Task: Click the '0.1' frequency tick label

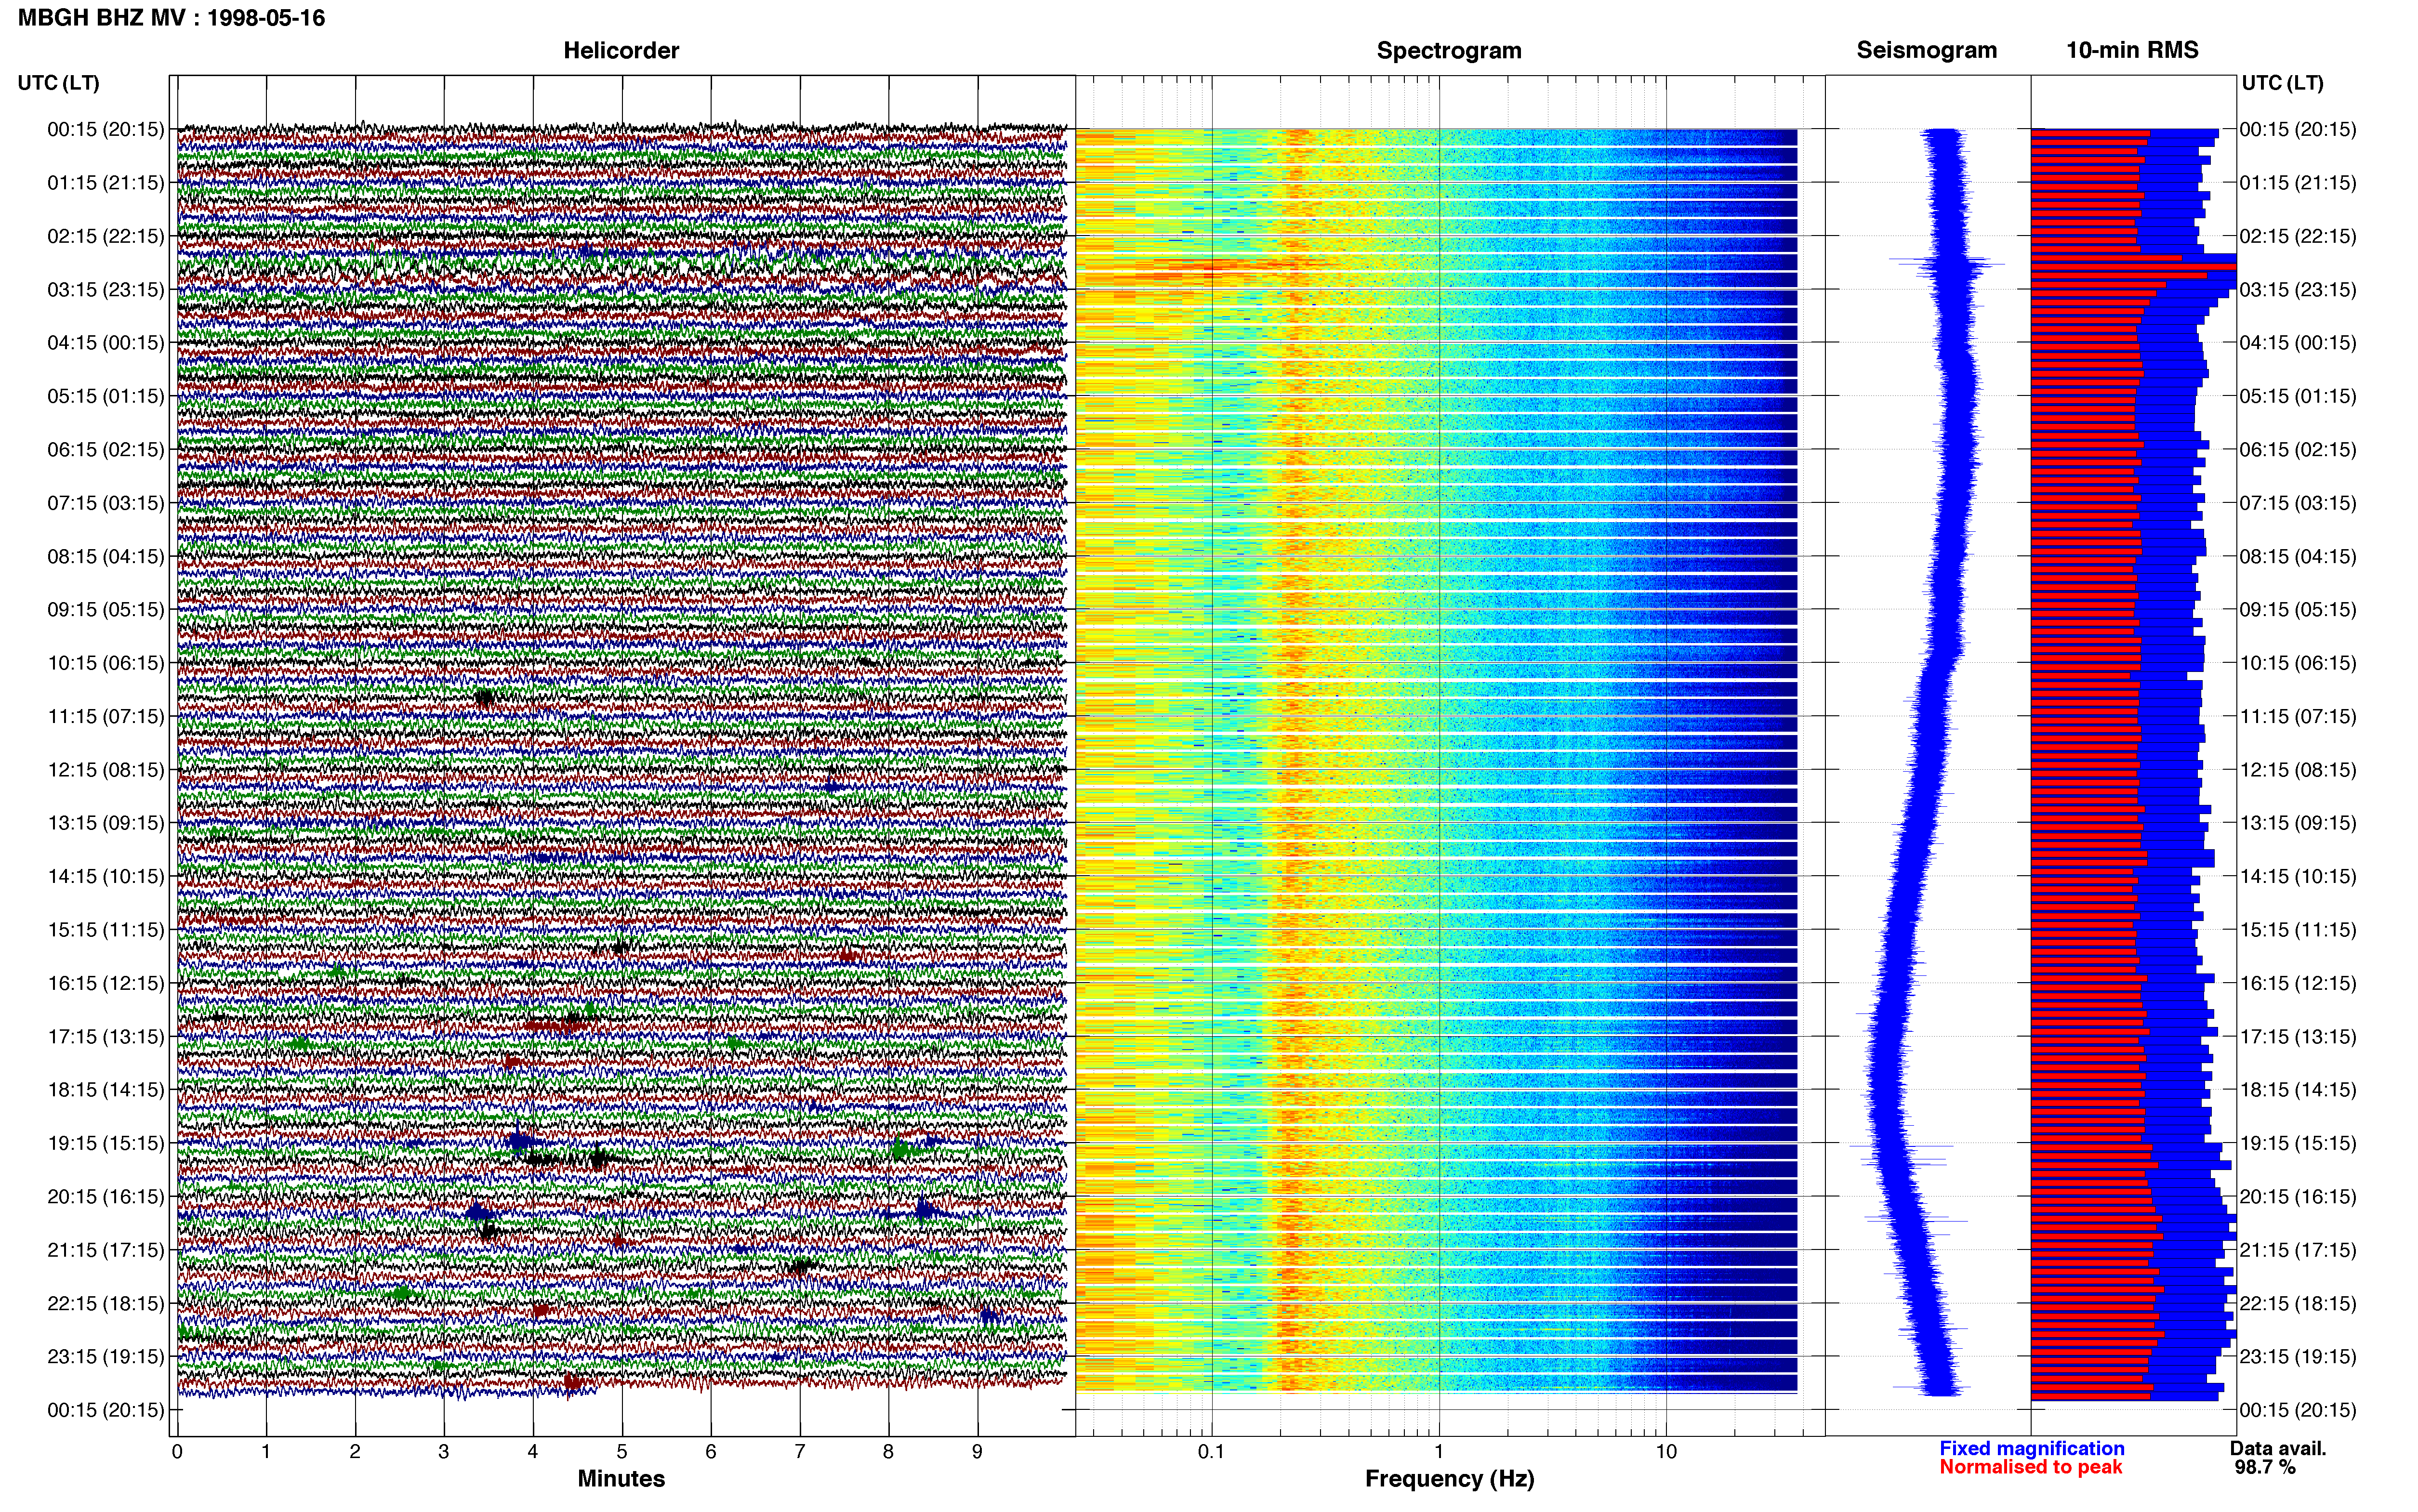Action: click(1211, 1451)
